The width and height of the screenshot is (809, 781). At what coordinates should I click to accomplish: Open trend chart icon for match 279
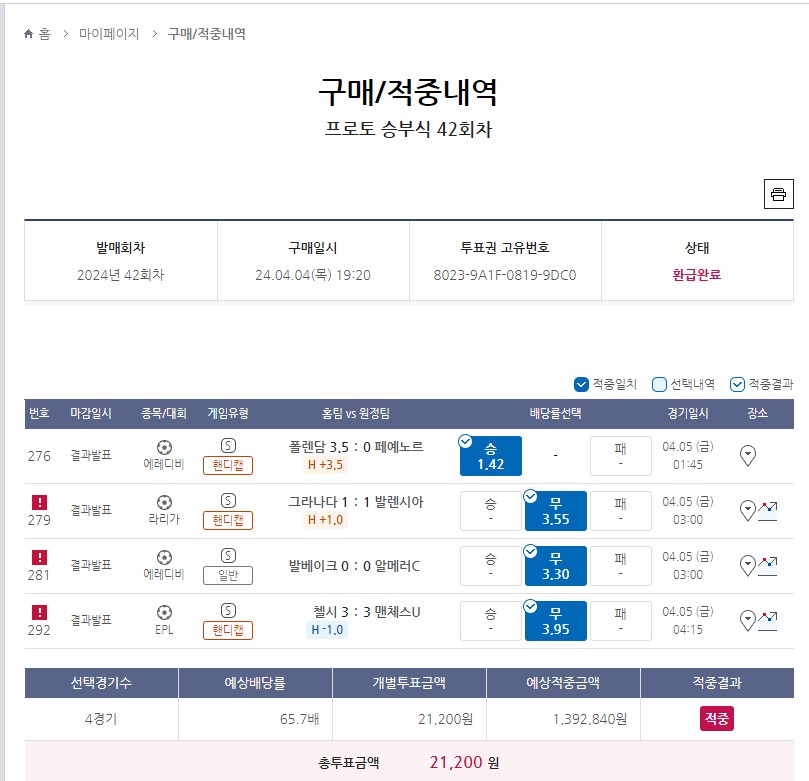pyautogui.click(x=767, y=511)
